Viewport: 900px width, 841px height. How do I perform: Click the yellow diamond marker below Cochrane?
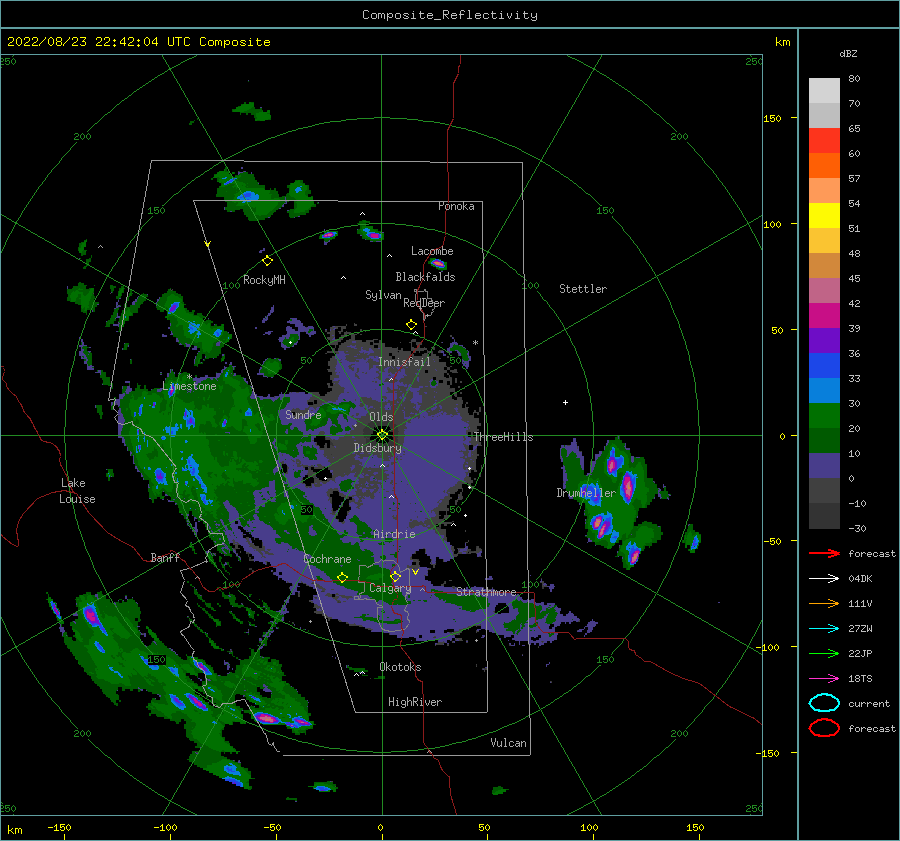point(342,578)
